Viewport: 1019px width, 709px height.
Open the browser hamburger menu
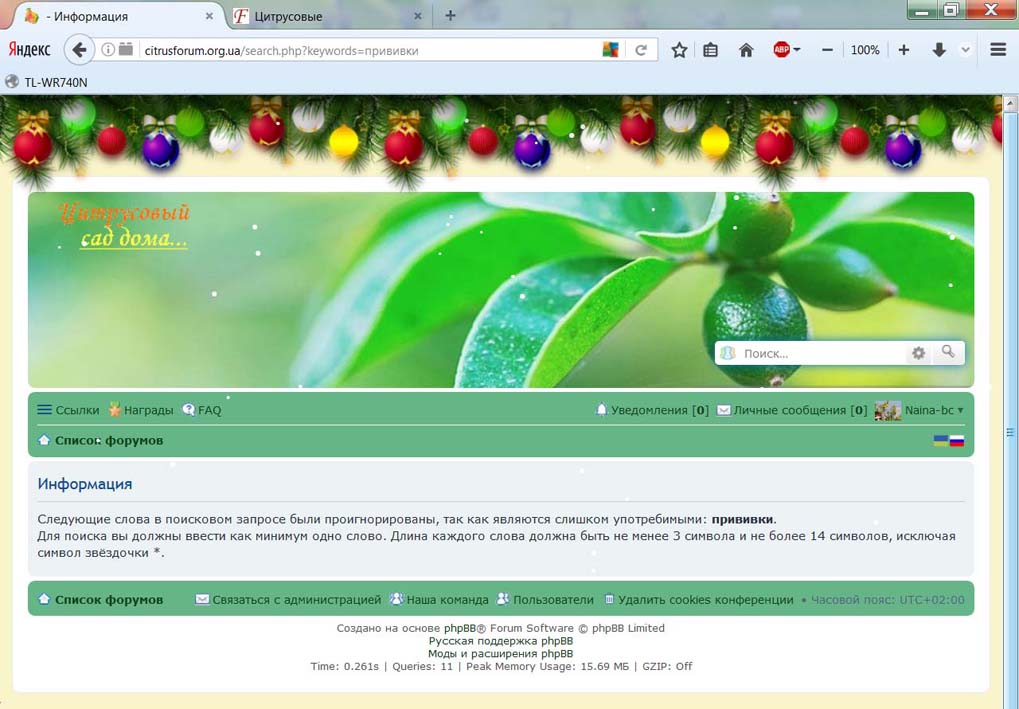(997, 50)
